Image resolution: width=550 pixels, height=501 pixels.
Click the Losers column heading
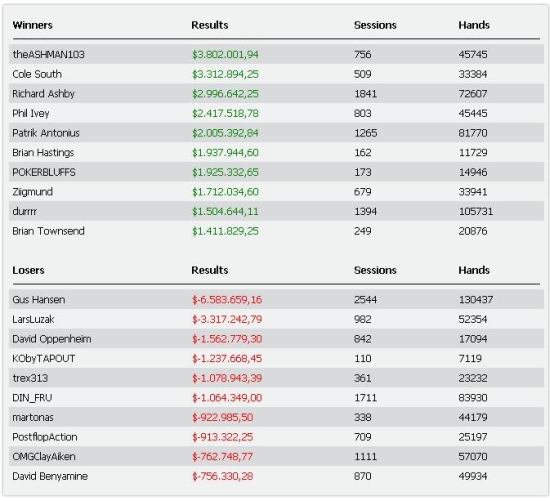(x=28, y=270)
